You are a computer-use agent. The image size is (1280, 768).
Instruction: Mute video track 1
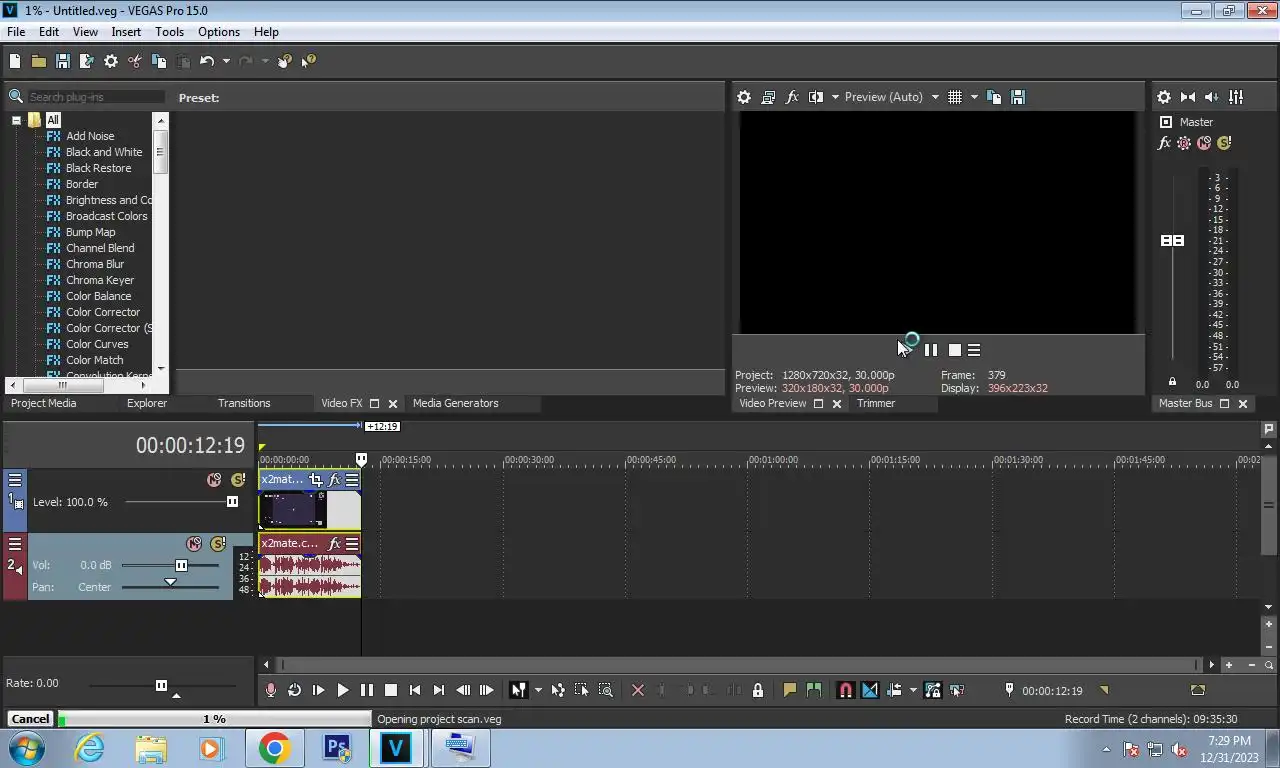pos(213,480)
